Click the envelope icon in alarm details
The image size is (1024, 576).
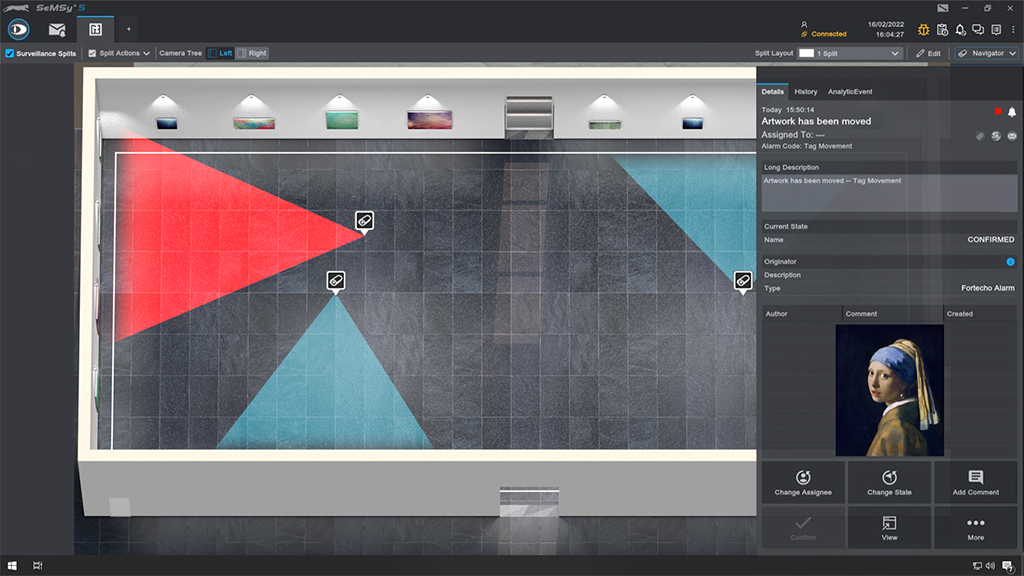(1011, 136)
